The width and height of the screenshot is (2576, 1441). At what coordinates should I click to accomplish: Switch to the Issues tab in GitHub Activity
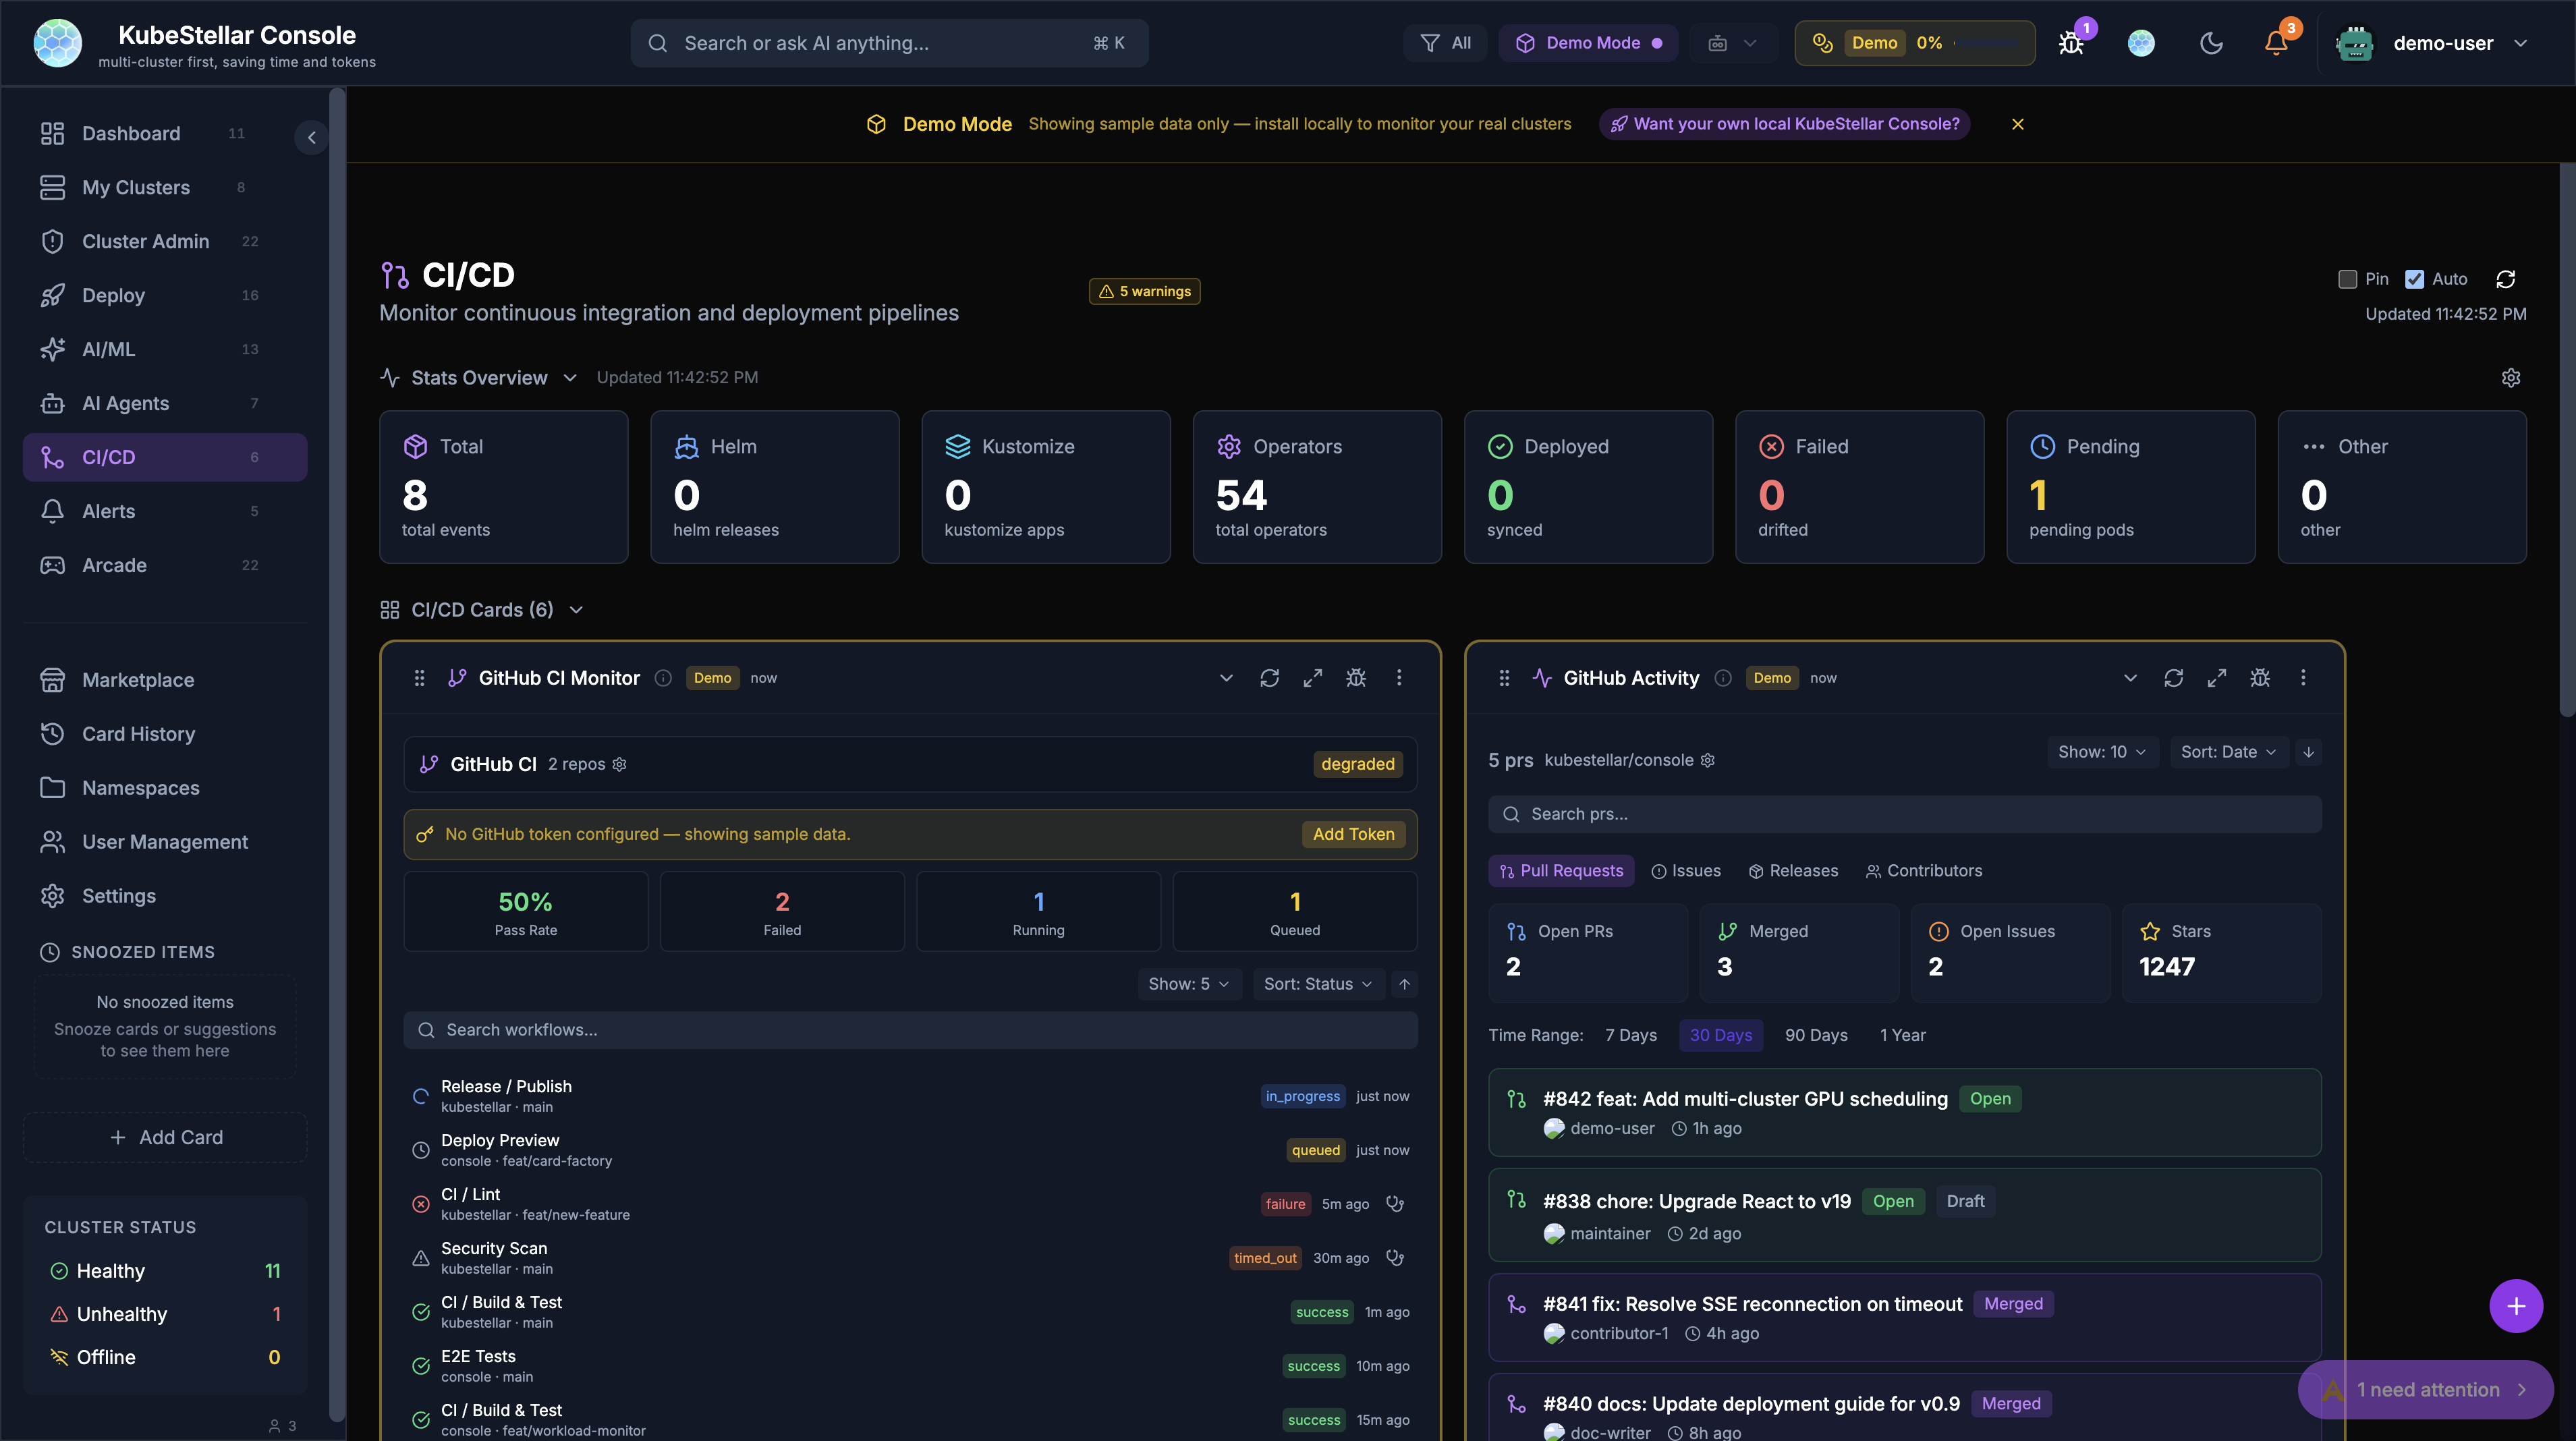coord(1686,871)
